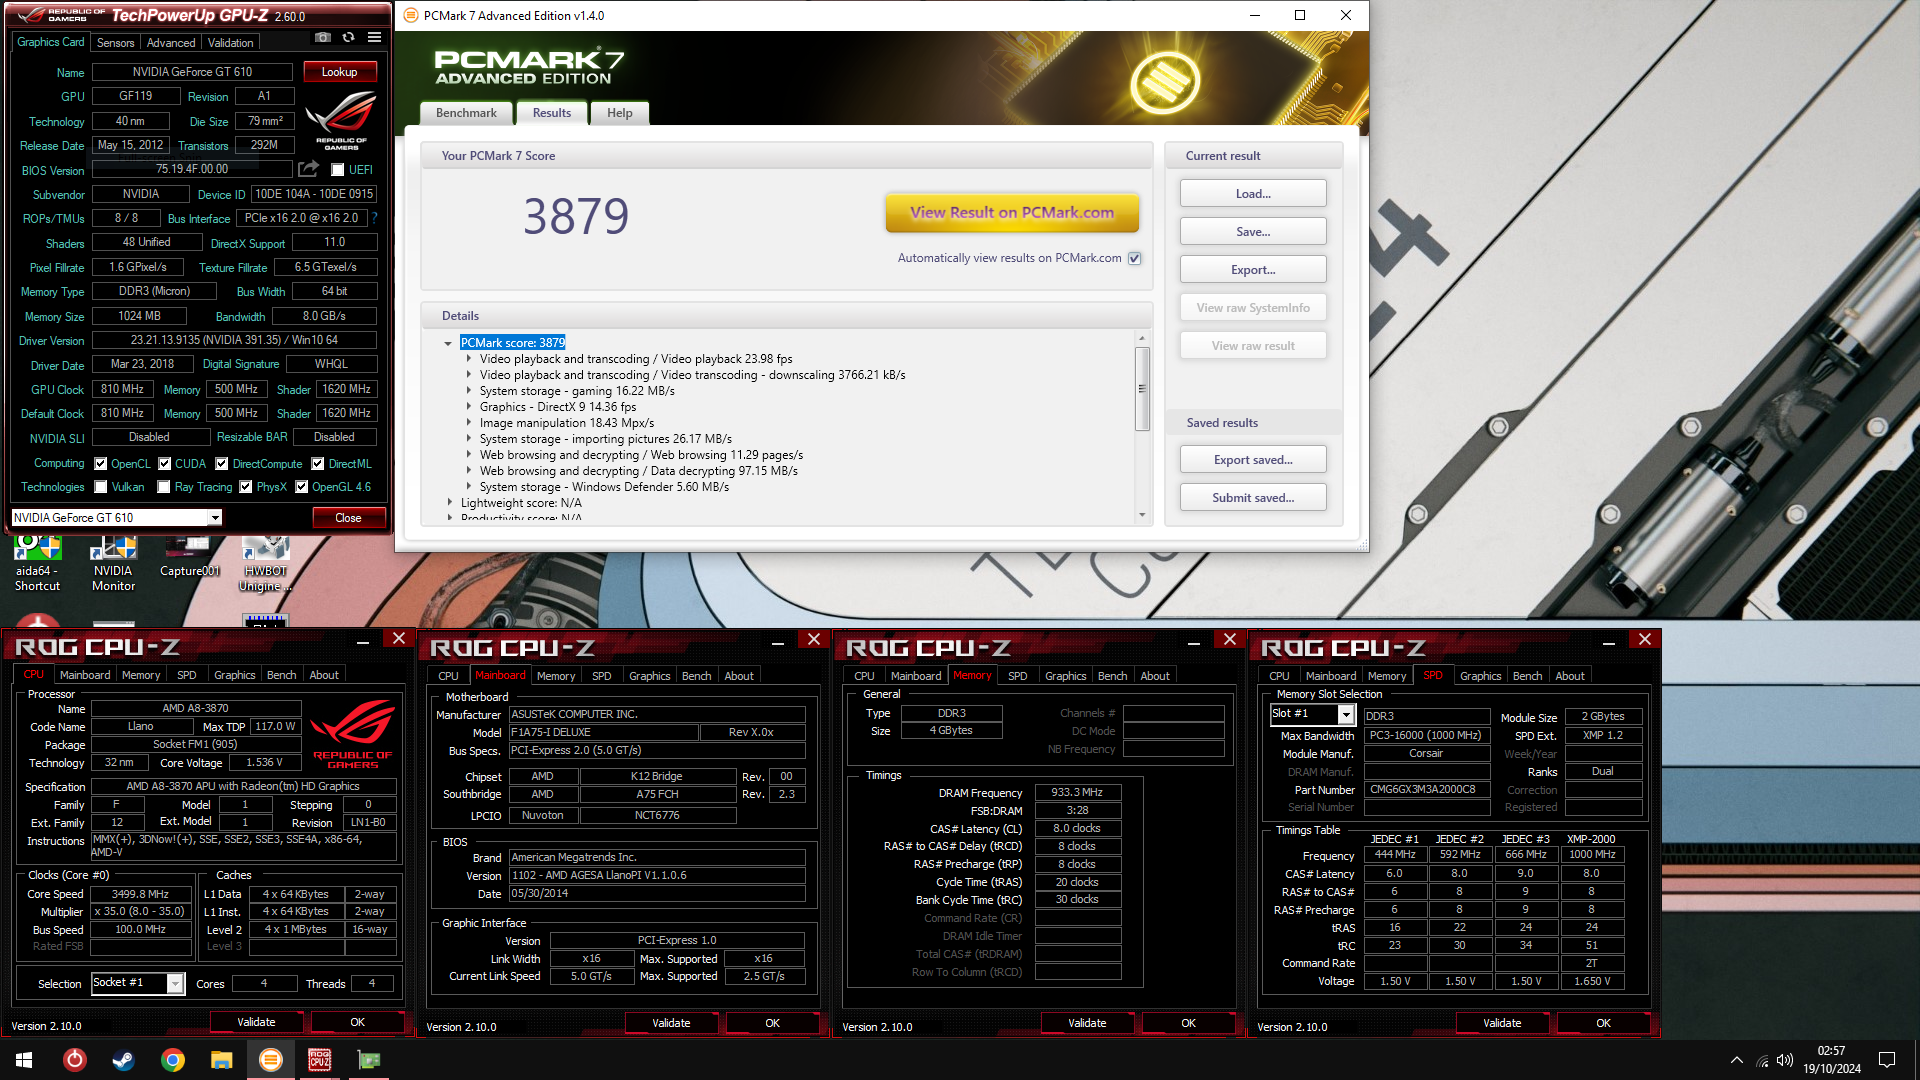Open the Socket #1 selection dropdown

point(175,983)
